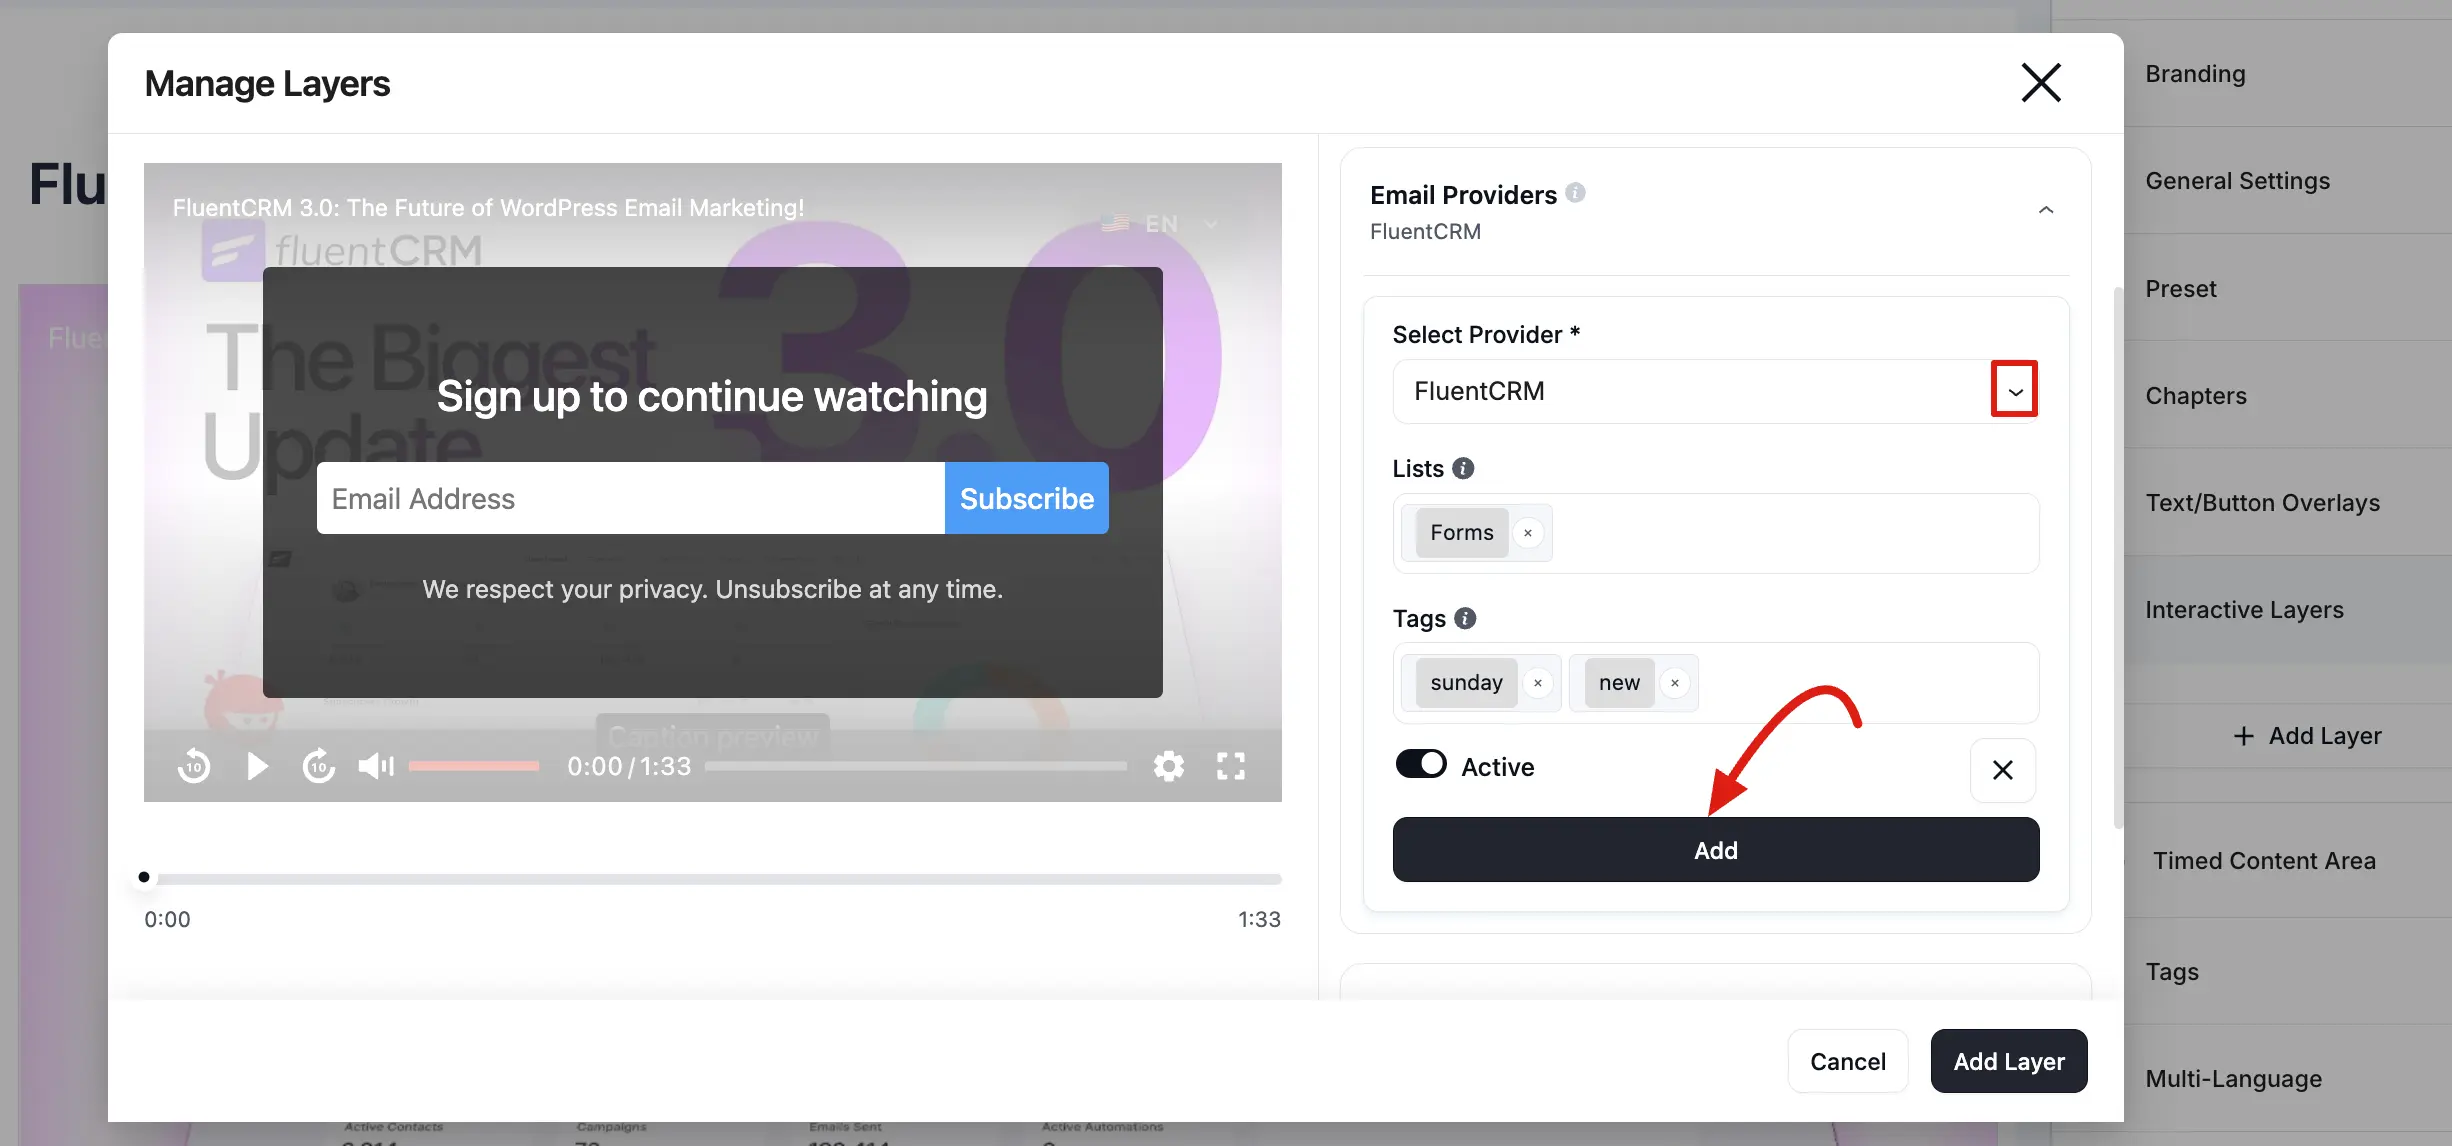The height and width of the screenshot is (1146, 2452).
Task: Click the Cancel button
Action: coord(1848,1061)
